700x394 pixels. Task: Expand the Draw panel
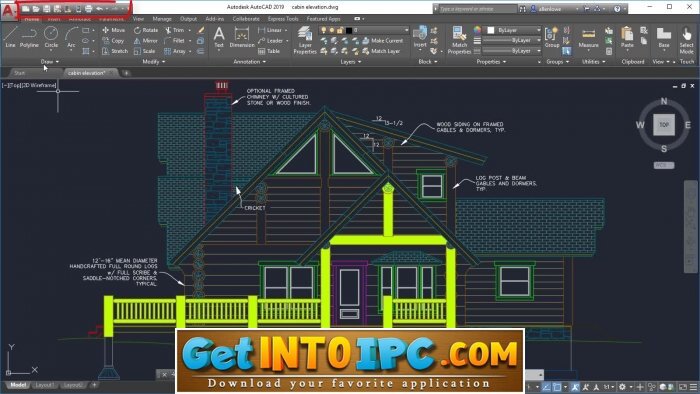[x=50, y=62]
